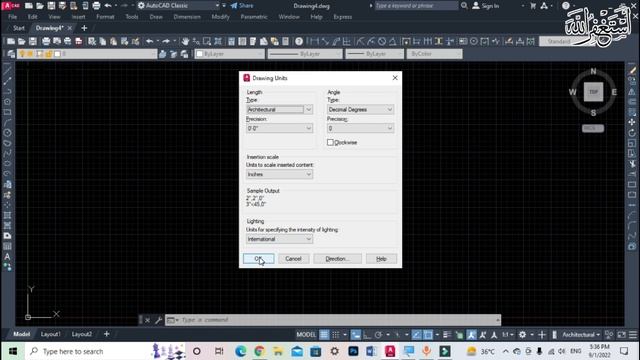Image resolution: width=640 pixels, height=360 pixels.
Task: Activate the Pan hand tool
Action: pos(185,41)
